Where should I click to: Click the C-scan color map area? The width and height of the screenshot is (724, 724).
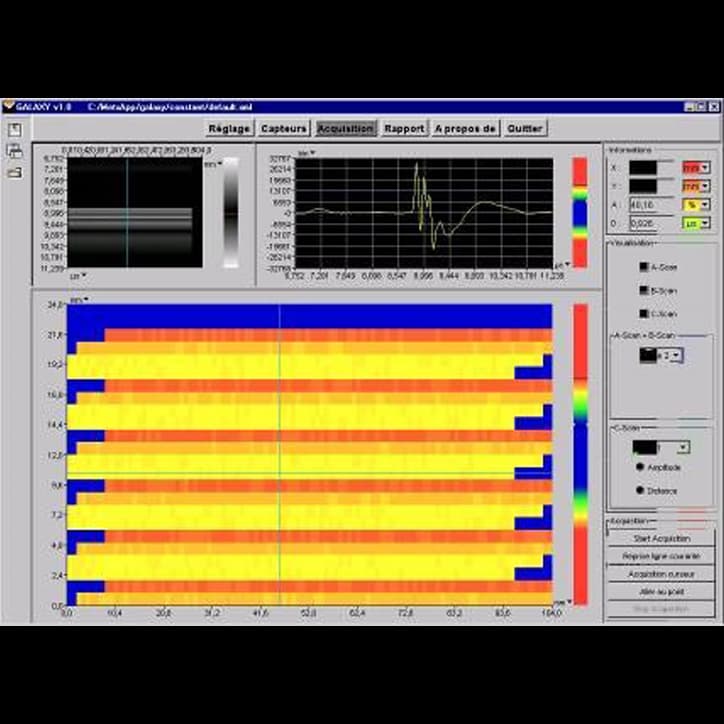coord(309,454)
